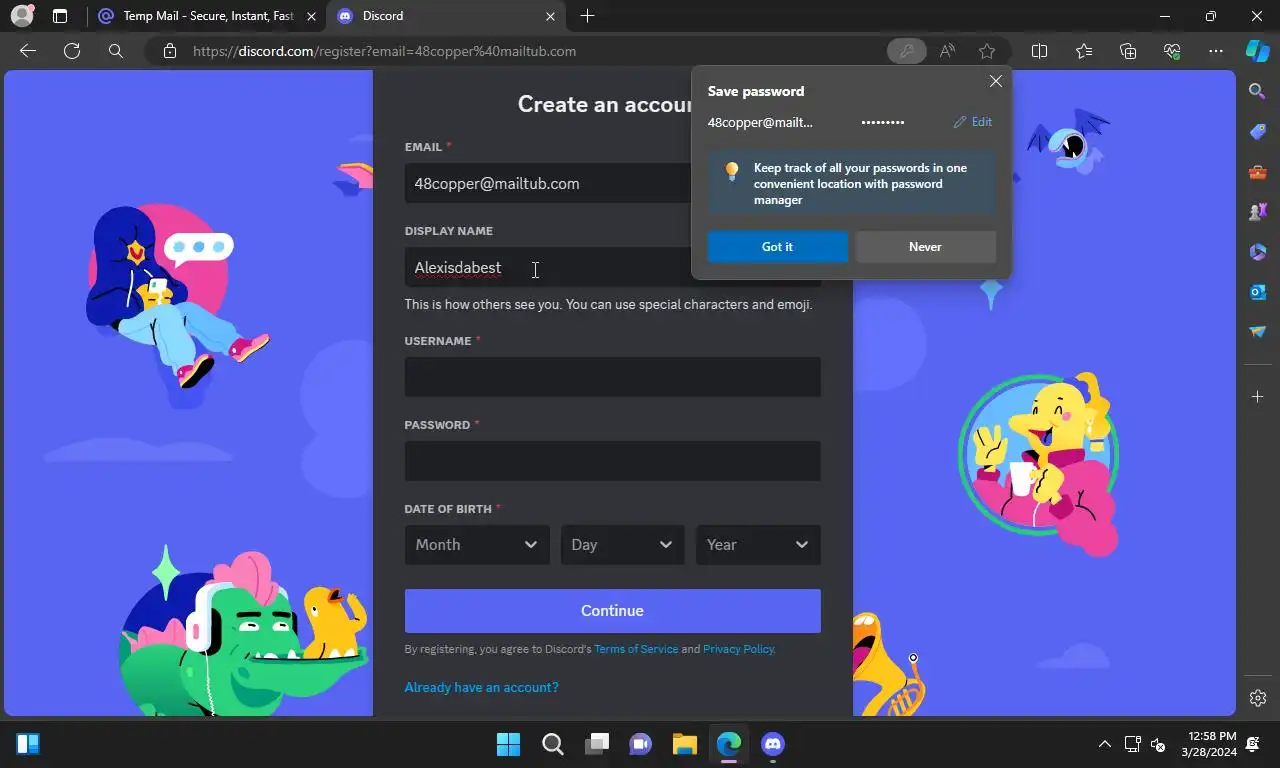Open sidebar Games chess icon
Image resolution: width=1280 pixels, height=768 pixels.
coord(1258,211)
